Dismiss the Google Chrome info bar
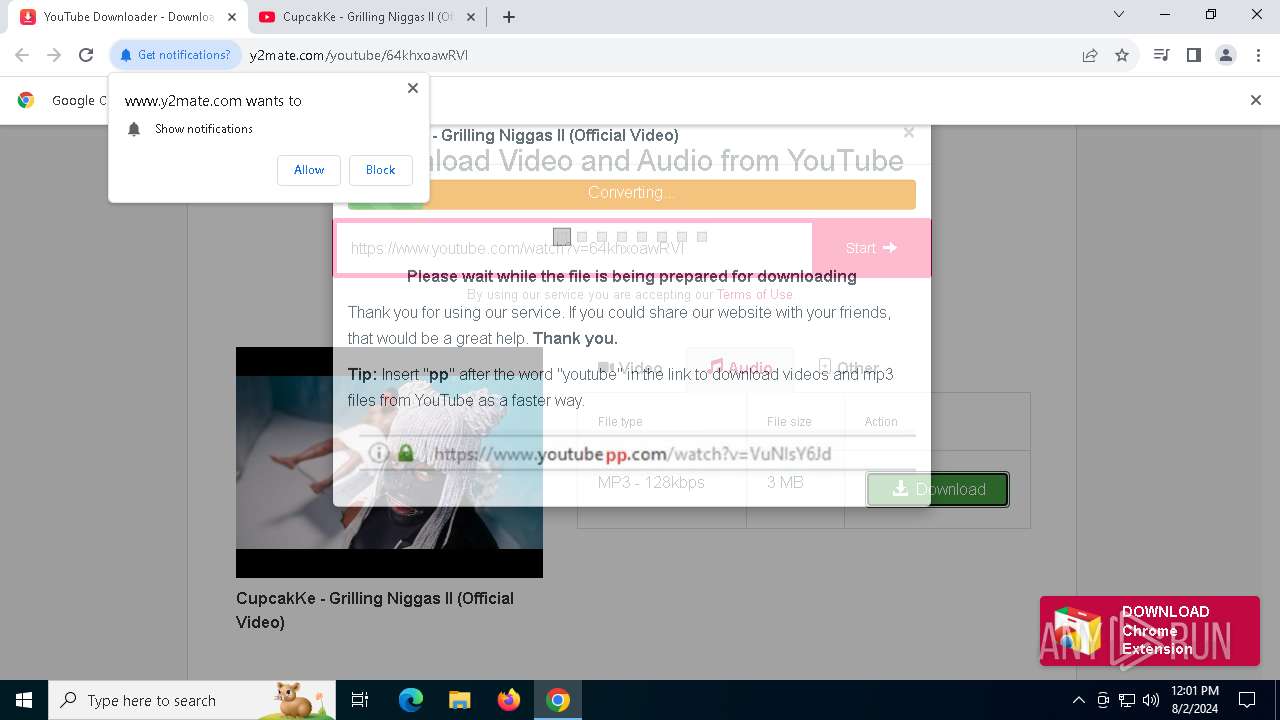Screen dimensions: 1280x720 (x=1256, y=100)
